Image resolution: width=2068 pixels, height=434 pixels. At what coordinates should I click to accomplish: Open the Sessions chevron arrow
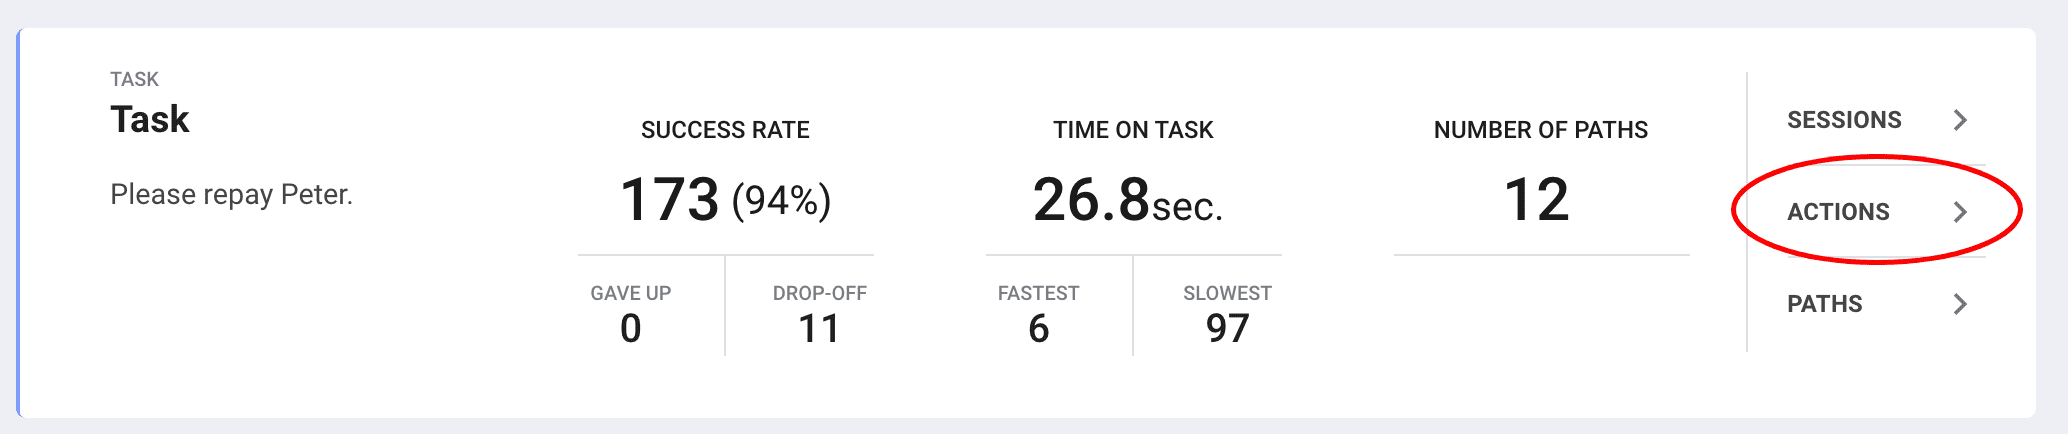coord(1960,120)
